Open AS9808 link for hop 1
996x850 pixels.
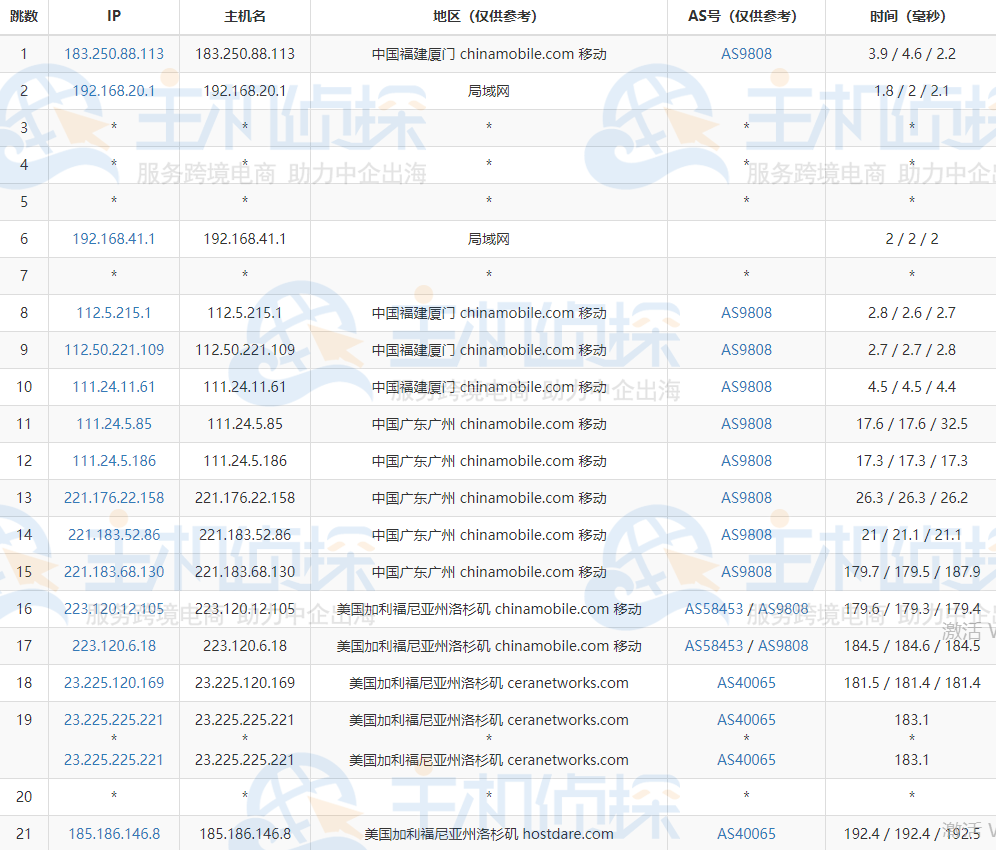point(746,53)
